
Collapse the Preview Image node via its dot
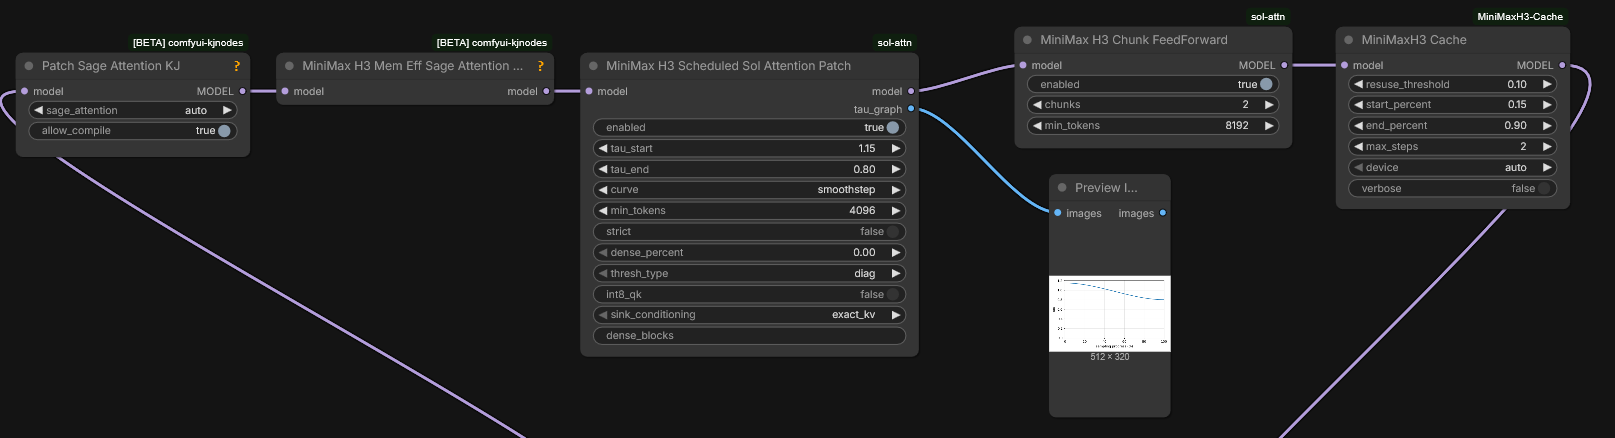click(1062, 187)
